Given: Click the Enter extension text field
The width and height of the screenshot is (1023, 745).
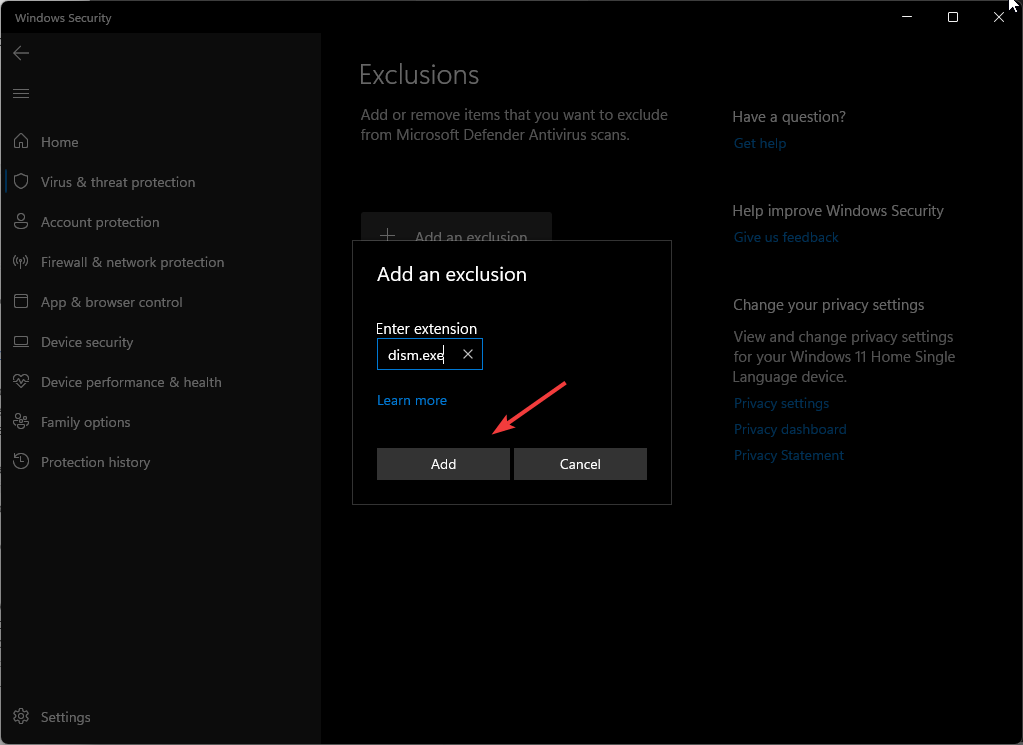Looking at the screenshot, I should (430, 354).
